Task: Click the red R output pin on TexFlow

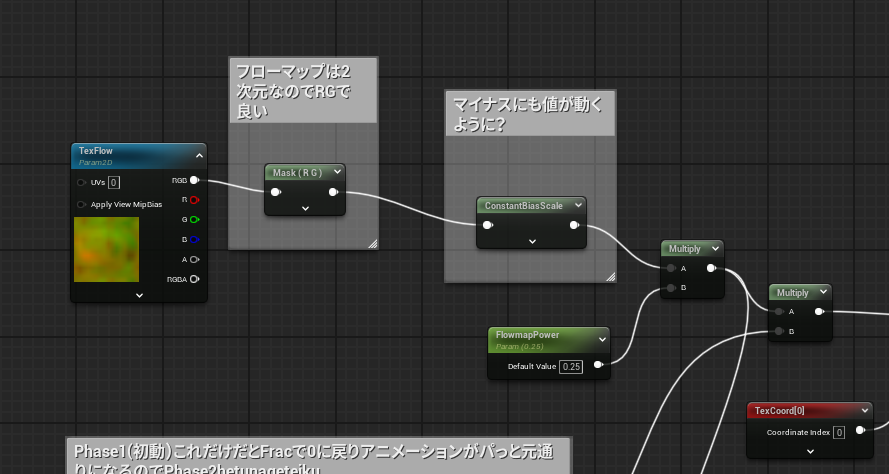Action: point(194,200)
